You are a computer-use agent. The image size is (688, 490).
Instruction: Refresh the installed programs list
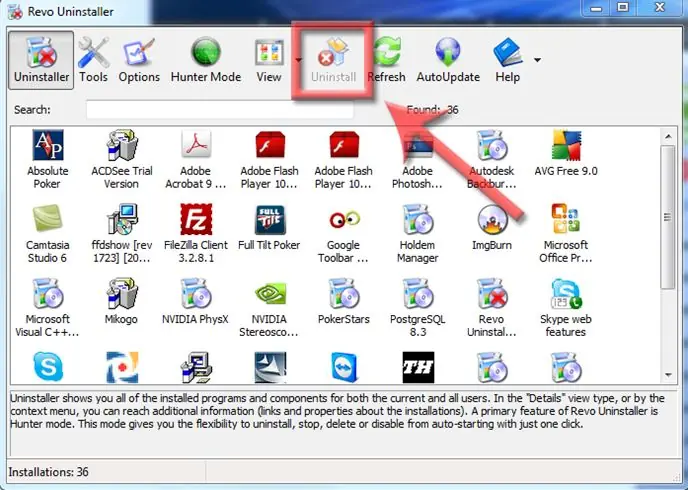[387, 60]
